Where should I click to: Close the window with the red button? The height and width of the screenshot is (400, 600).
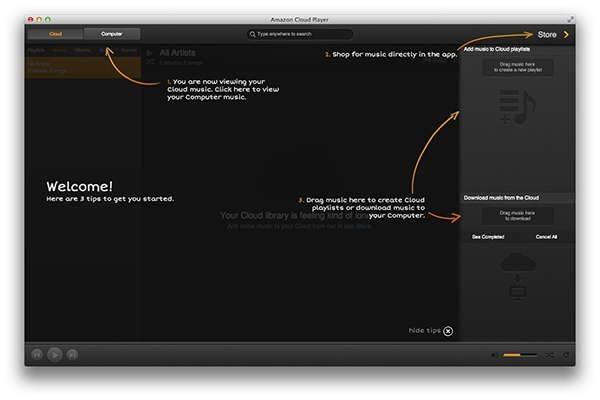31,19
